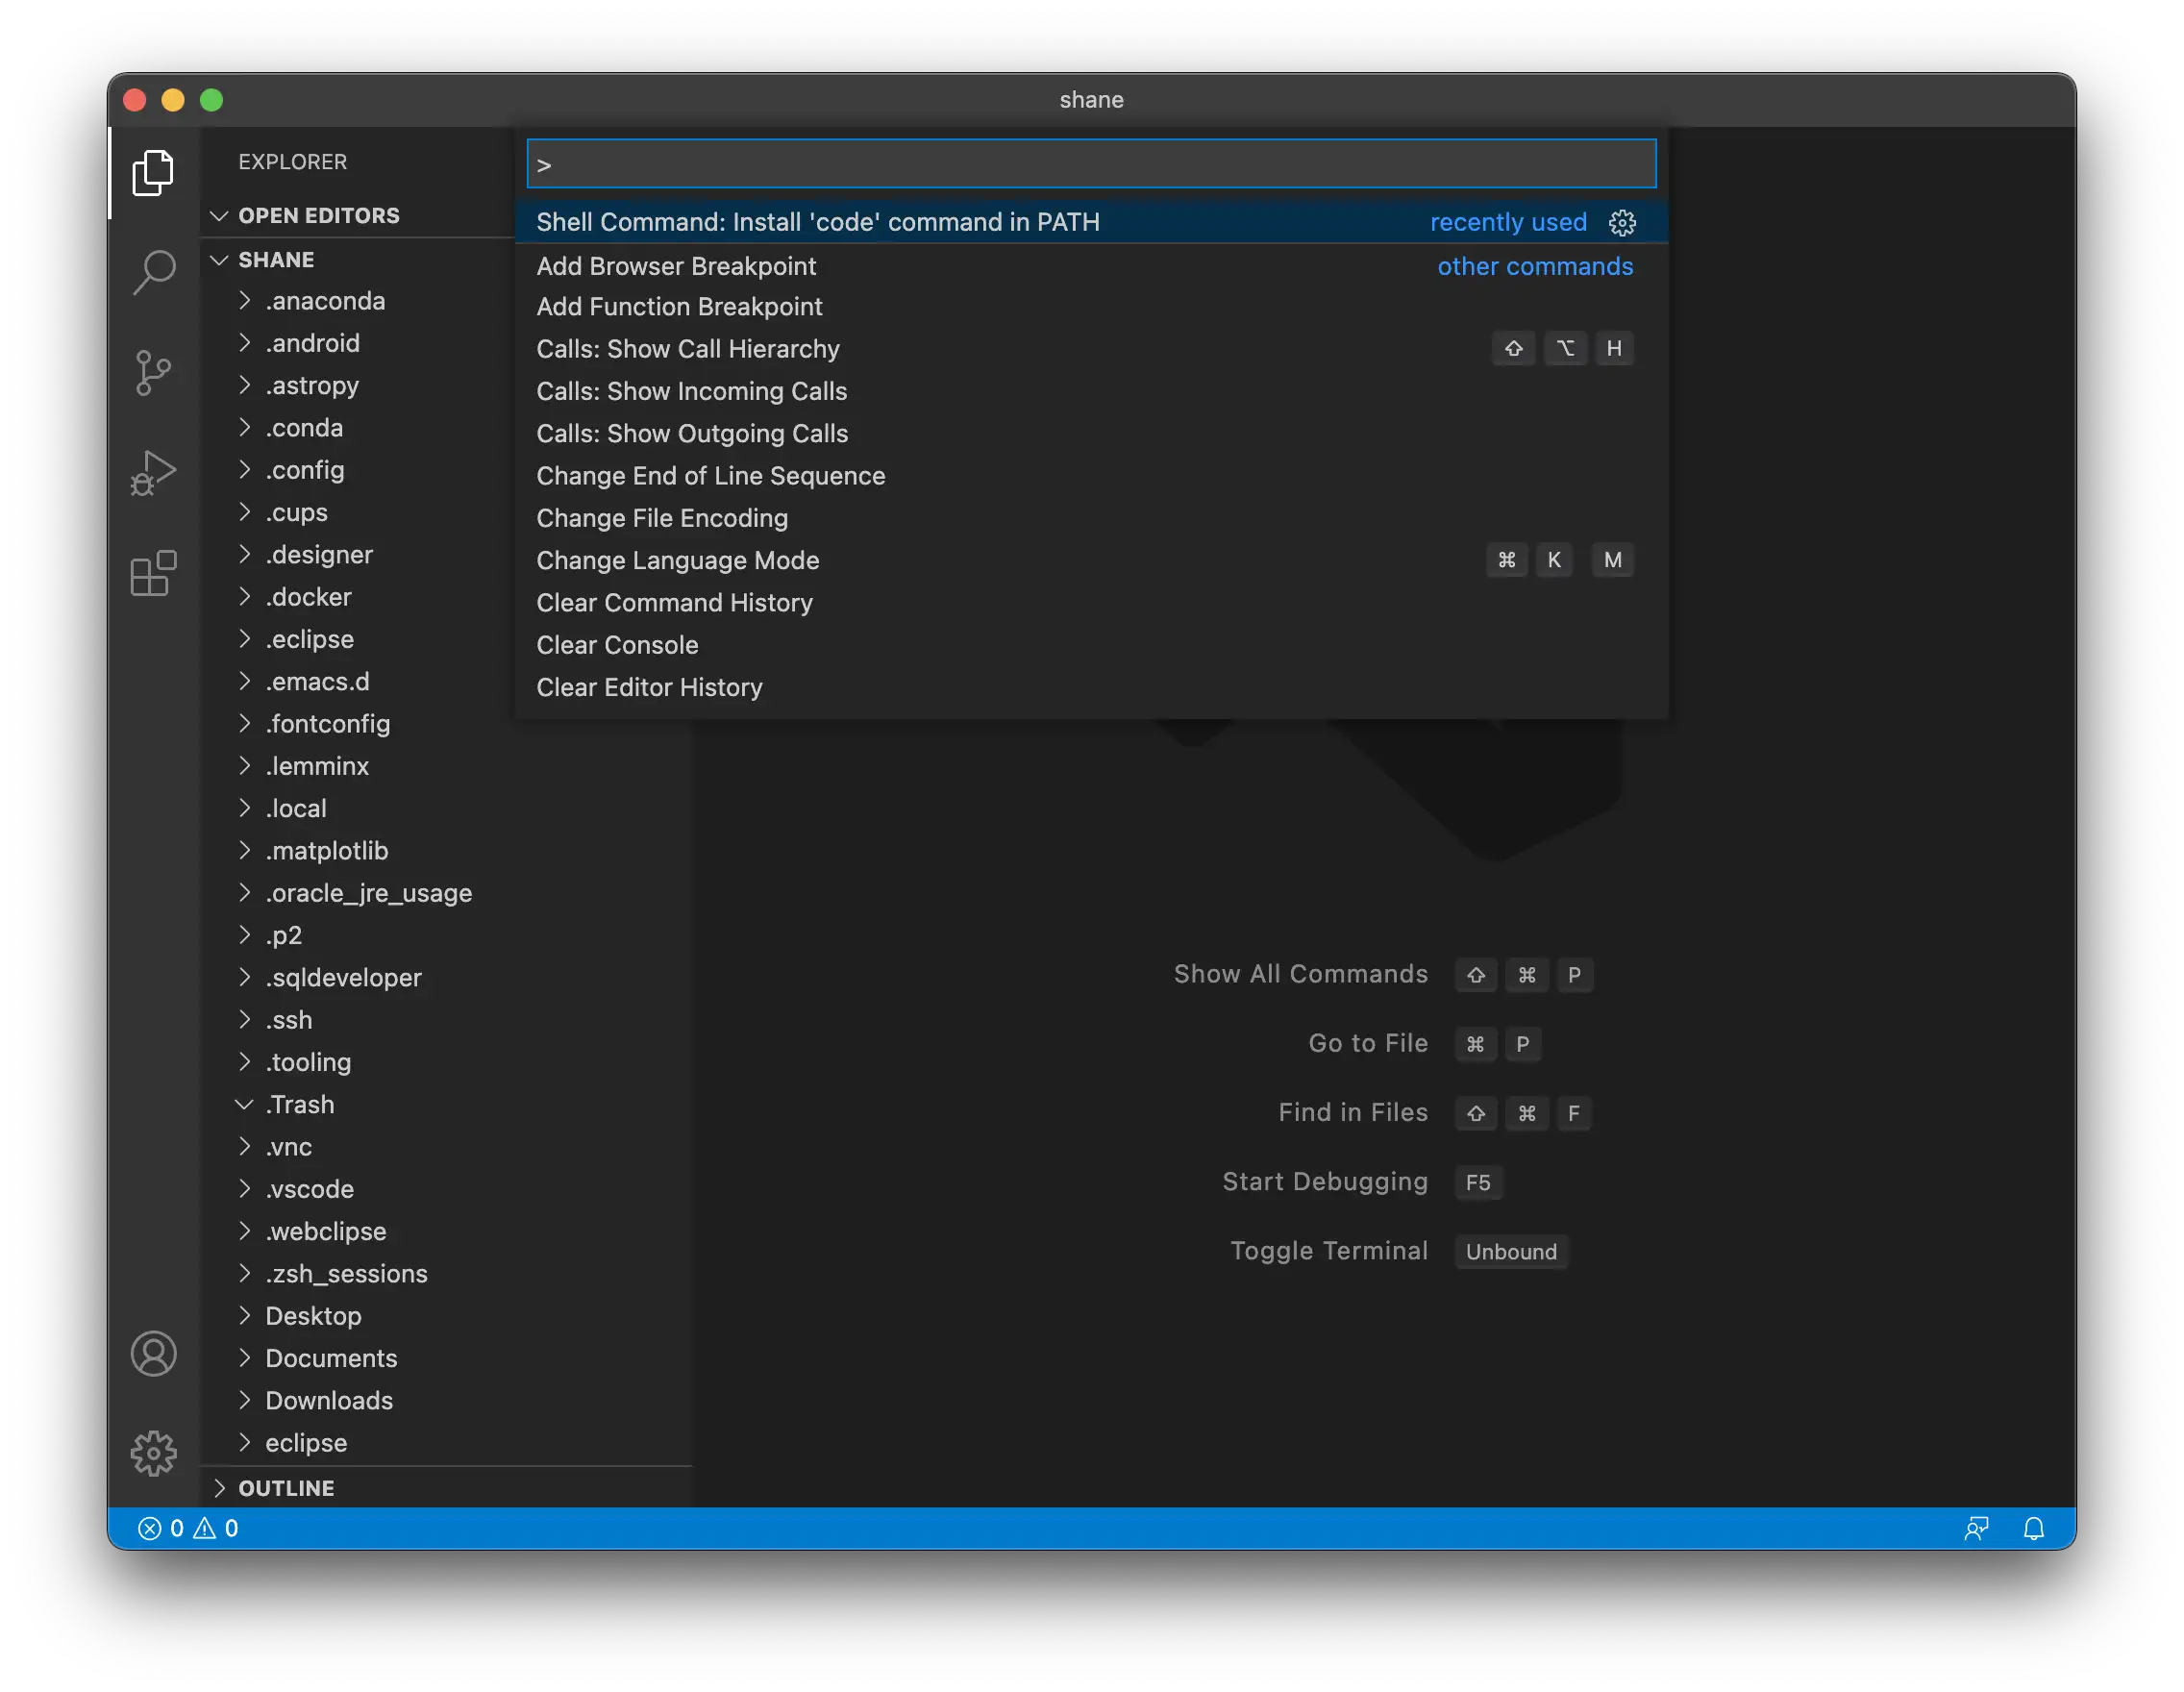Select Calls: Show Incoming Calls command
The height and width of the screenshot is (1692, 2184).
click(1091, 391)
